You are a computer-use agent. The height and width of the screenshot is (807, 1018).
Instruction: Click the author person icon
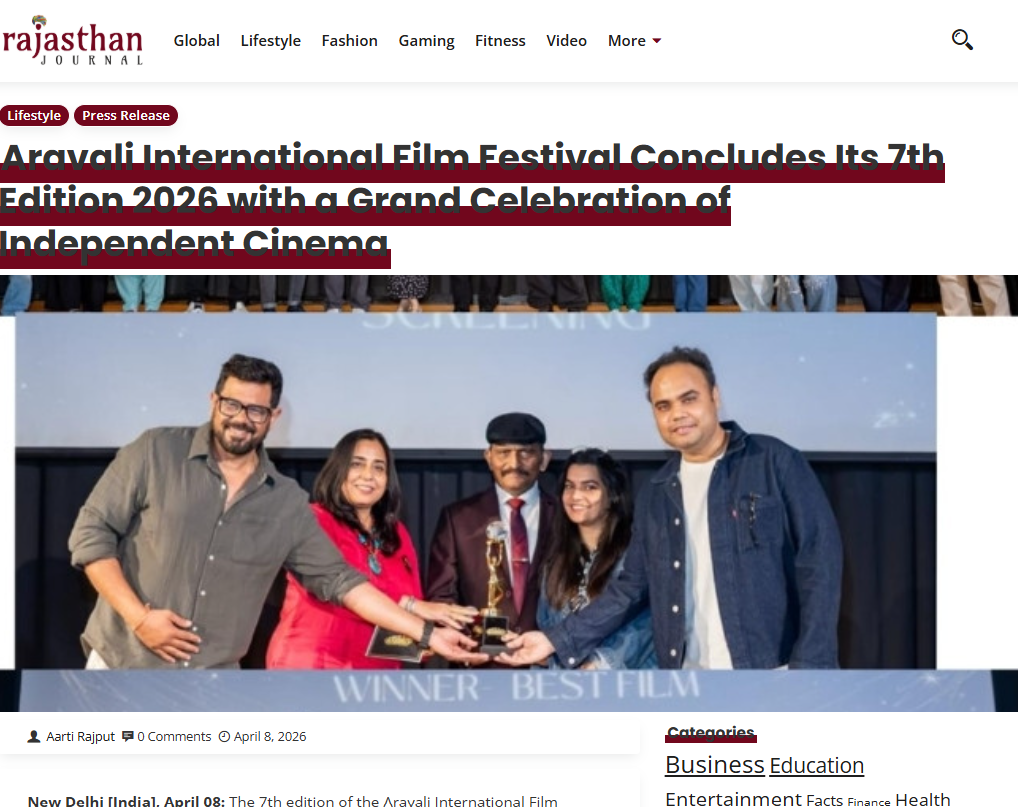coord(34,736)
